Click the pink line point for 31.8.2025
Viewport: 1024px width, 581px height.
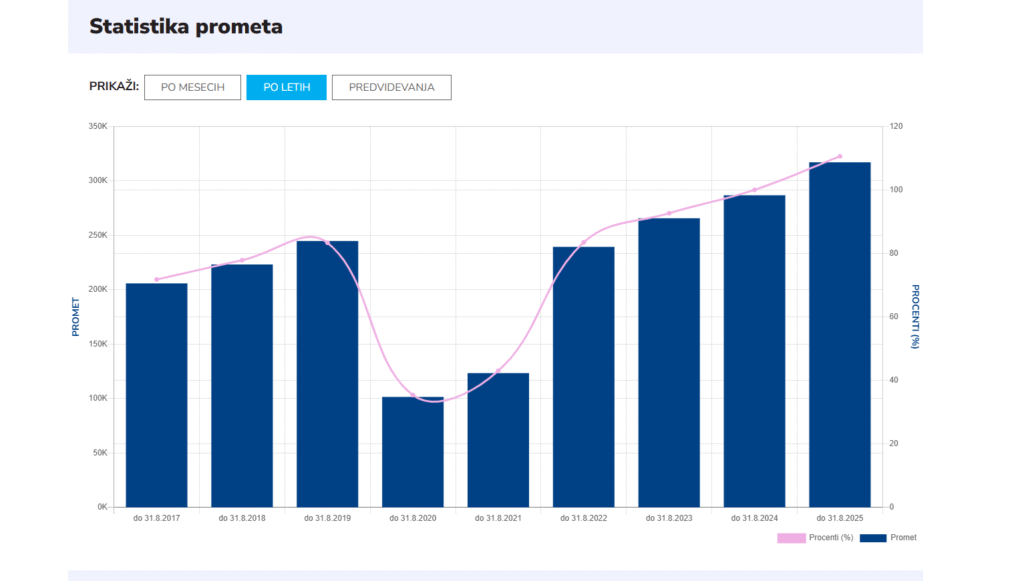tap(840, 156)
